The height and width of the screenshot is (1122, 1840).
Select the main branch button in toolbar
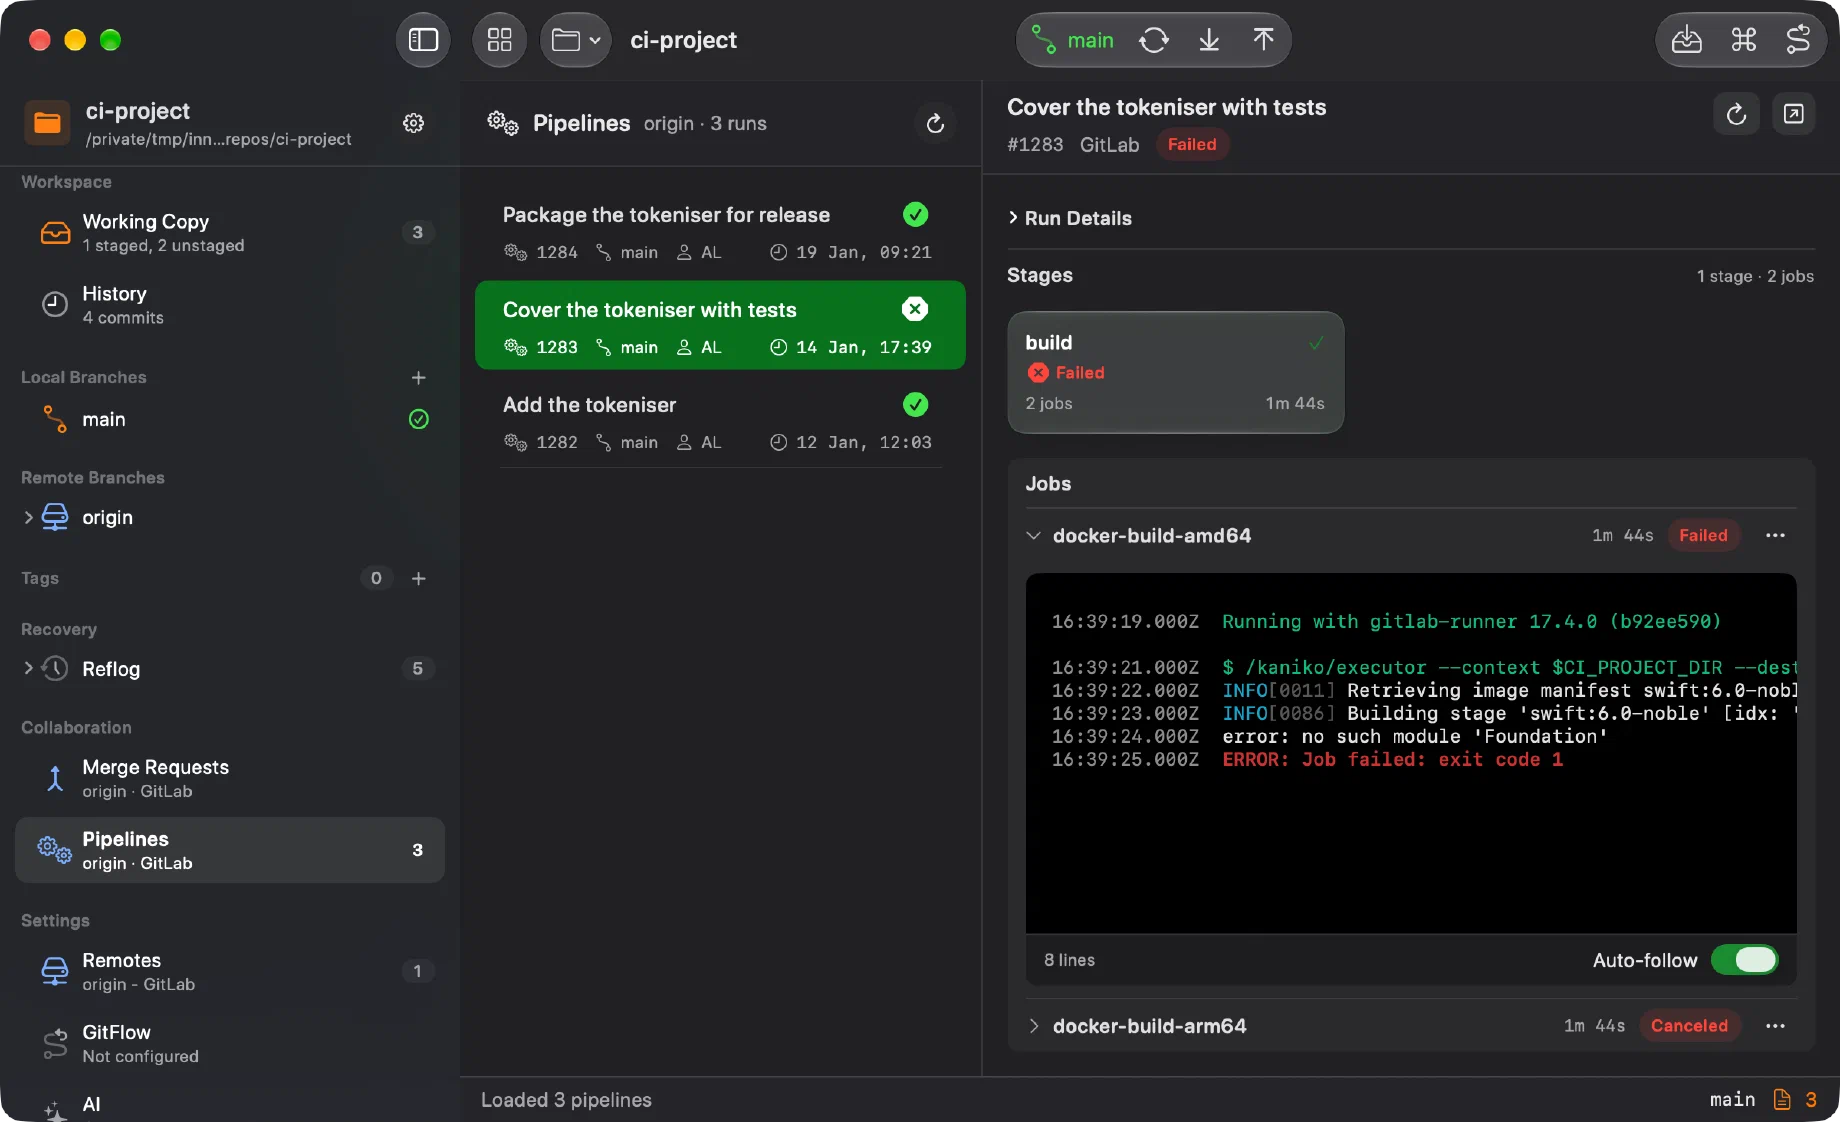(x=1072, y=40)
